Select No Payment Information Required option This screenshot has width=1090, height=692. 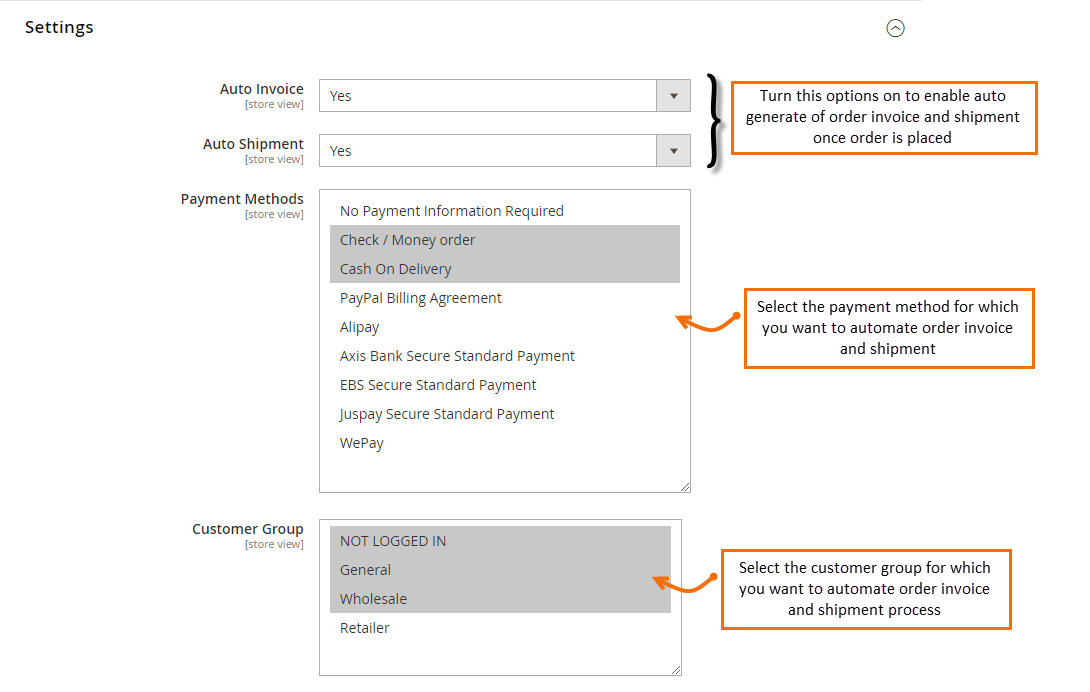452,211
